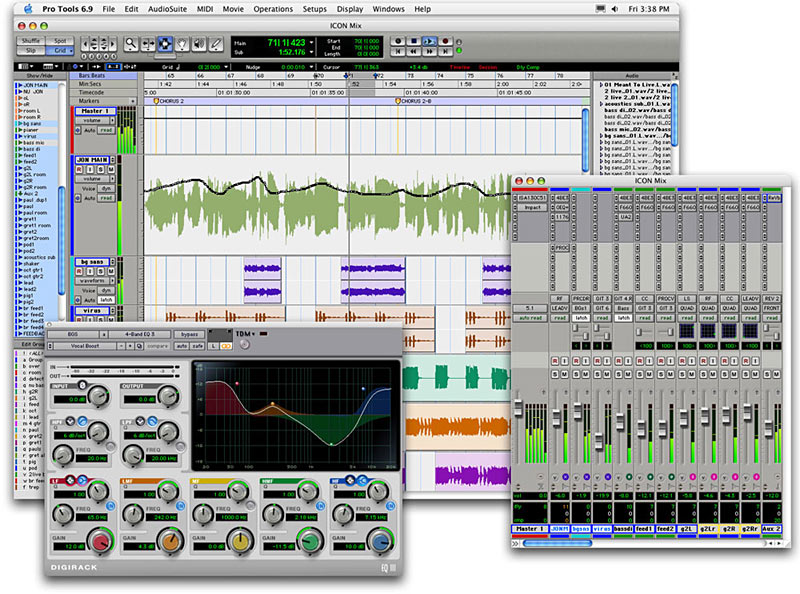The width and height of the screenshot is (800, 594).
Task: Toggle the EQ plug-in bypass button
Action: point(189,334)
